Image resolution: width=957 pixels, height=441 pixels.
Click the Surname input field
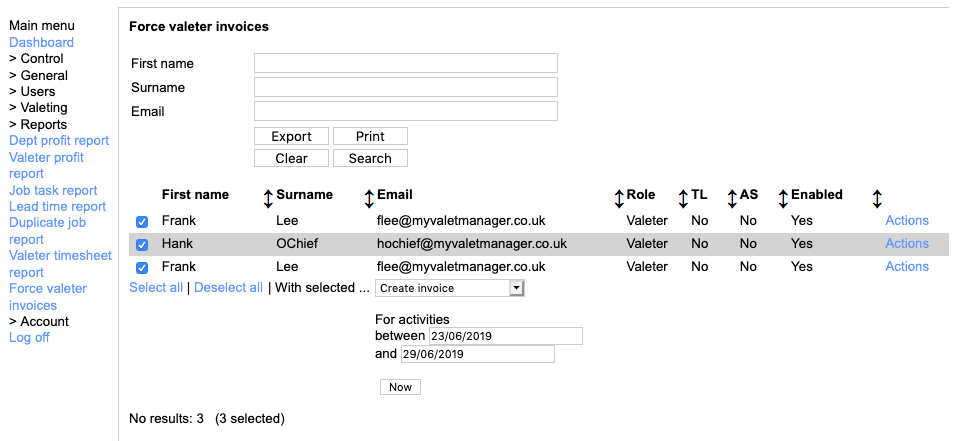point(405,87)
